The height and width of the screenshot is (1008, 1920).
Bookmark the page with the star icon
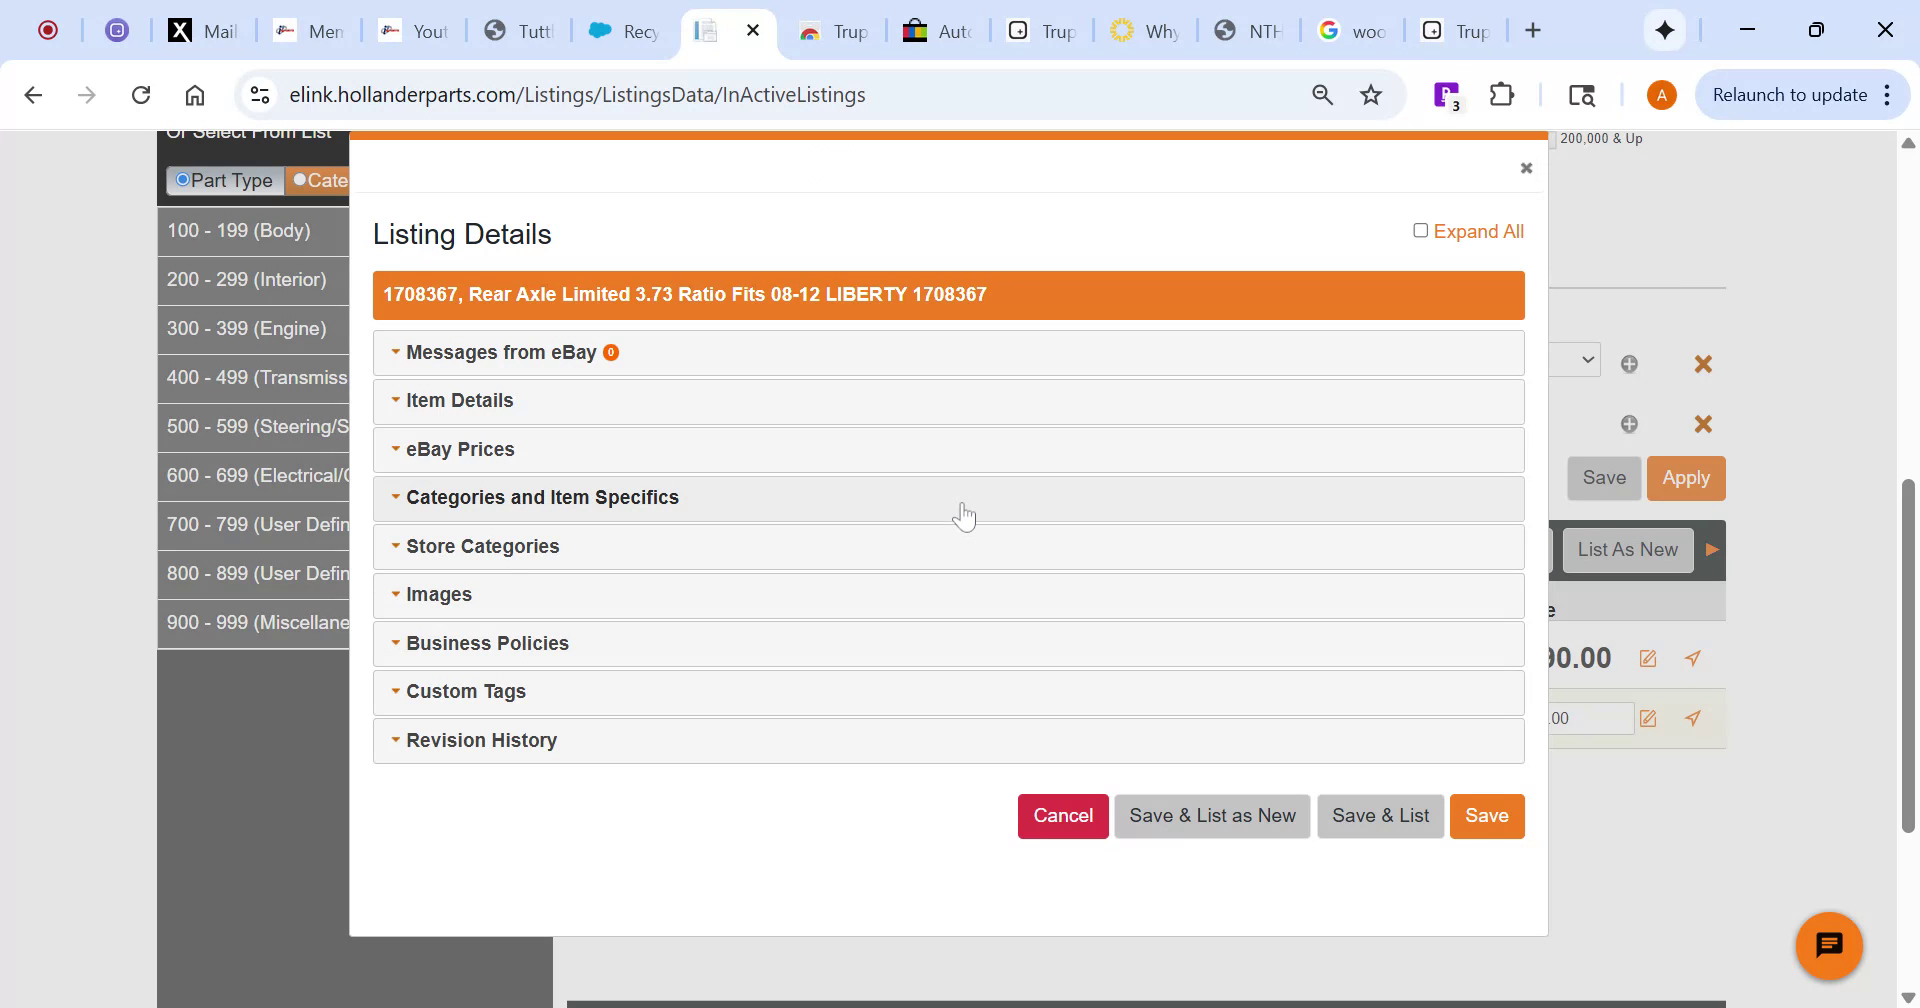point(1371,94)
